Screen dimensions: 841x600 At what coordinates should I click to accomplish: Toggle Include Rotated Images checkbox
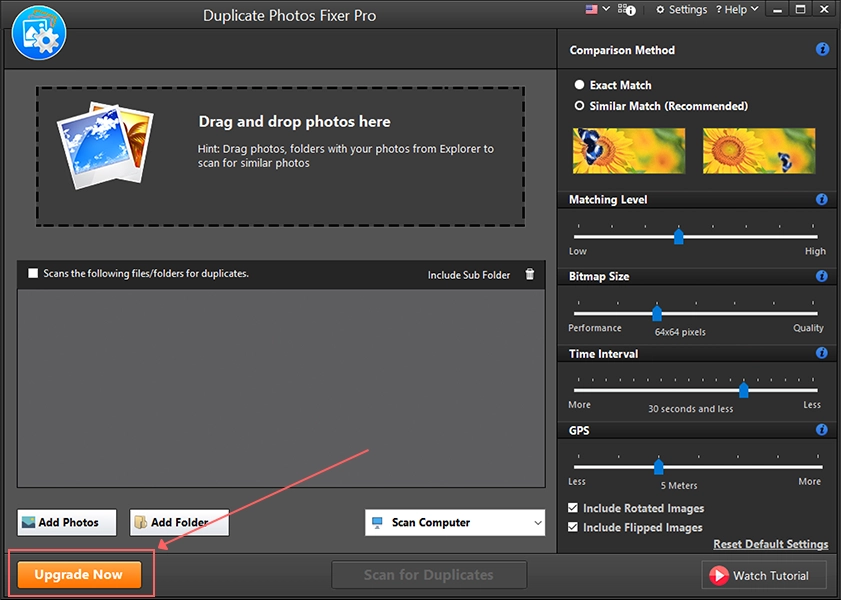[573, 508]
